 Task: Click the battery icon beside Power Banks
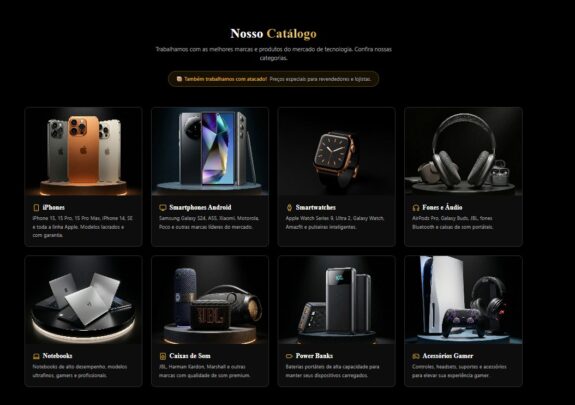[x=289, y=356]
